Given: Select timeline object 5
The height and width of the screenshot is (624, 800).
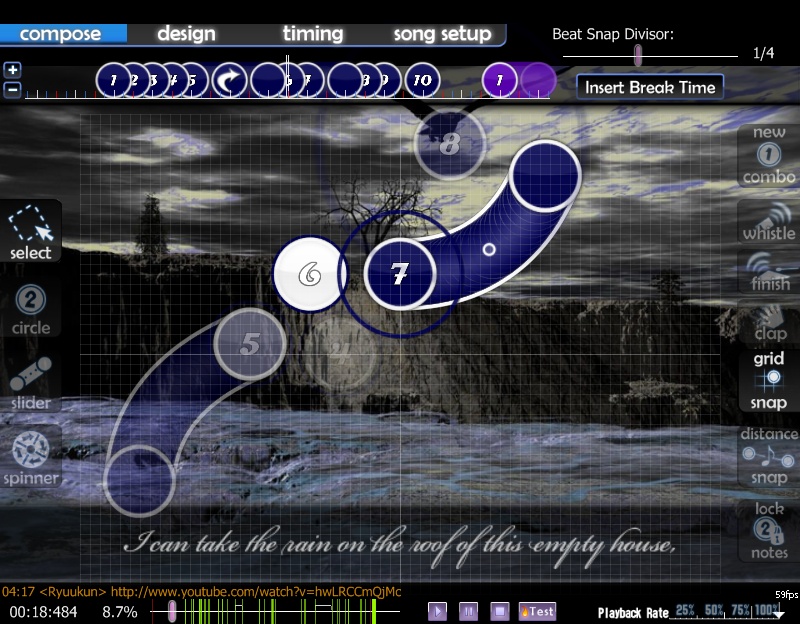Looking at the screenshot, I should coord(193,80).
